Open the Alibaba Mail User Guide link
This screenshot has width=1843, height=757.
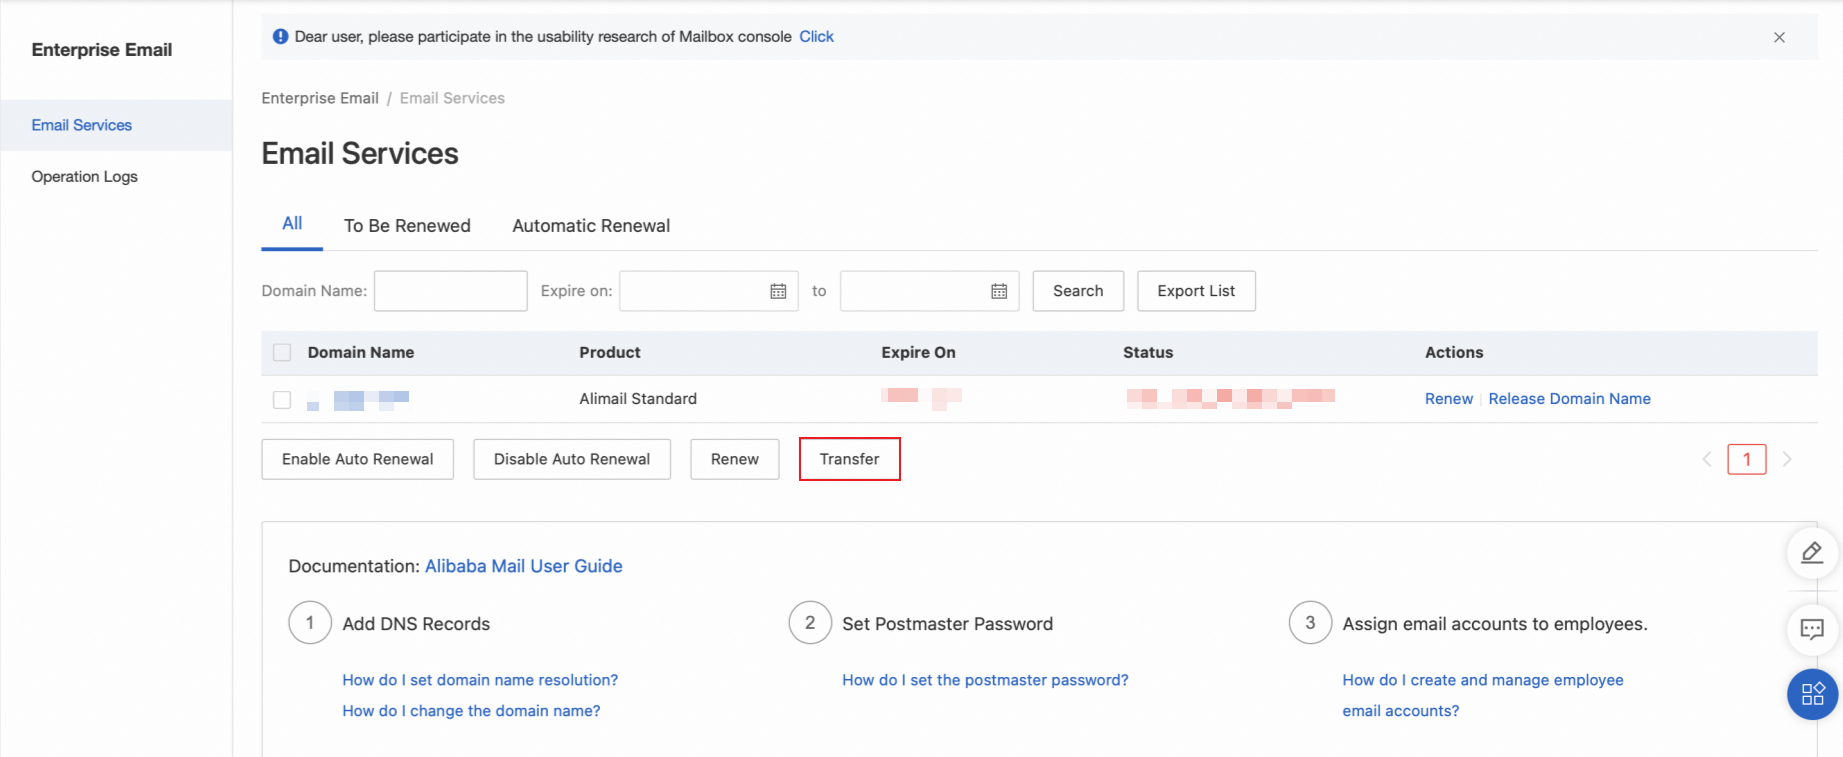tap(523, 566)
